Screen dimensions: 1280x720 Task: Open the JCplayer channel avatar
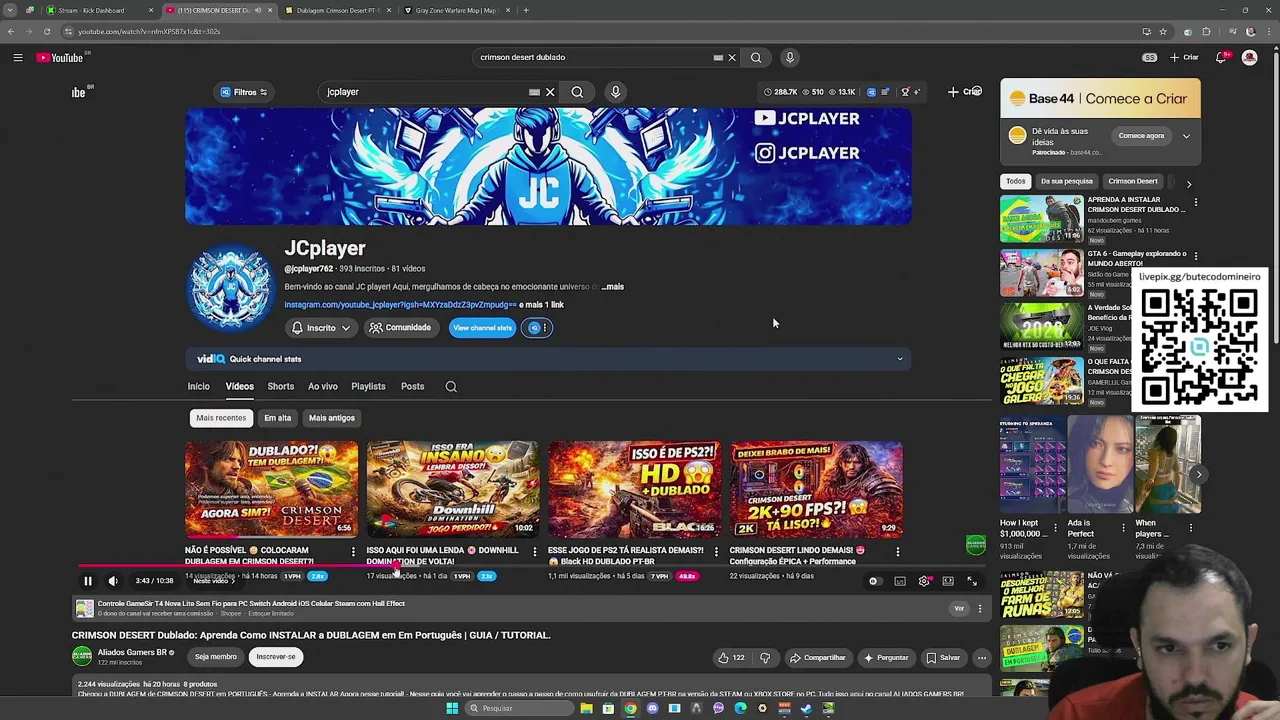click(x=230, y=287)
